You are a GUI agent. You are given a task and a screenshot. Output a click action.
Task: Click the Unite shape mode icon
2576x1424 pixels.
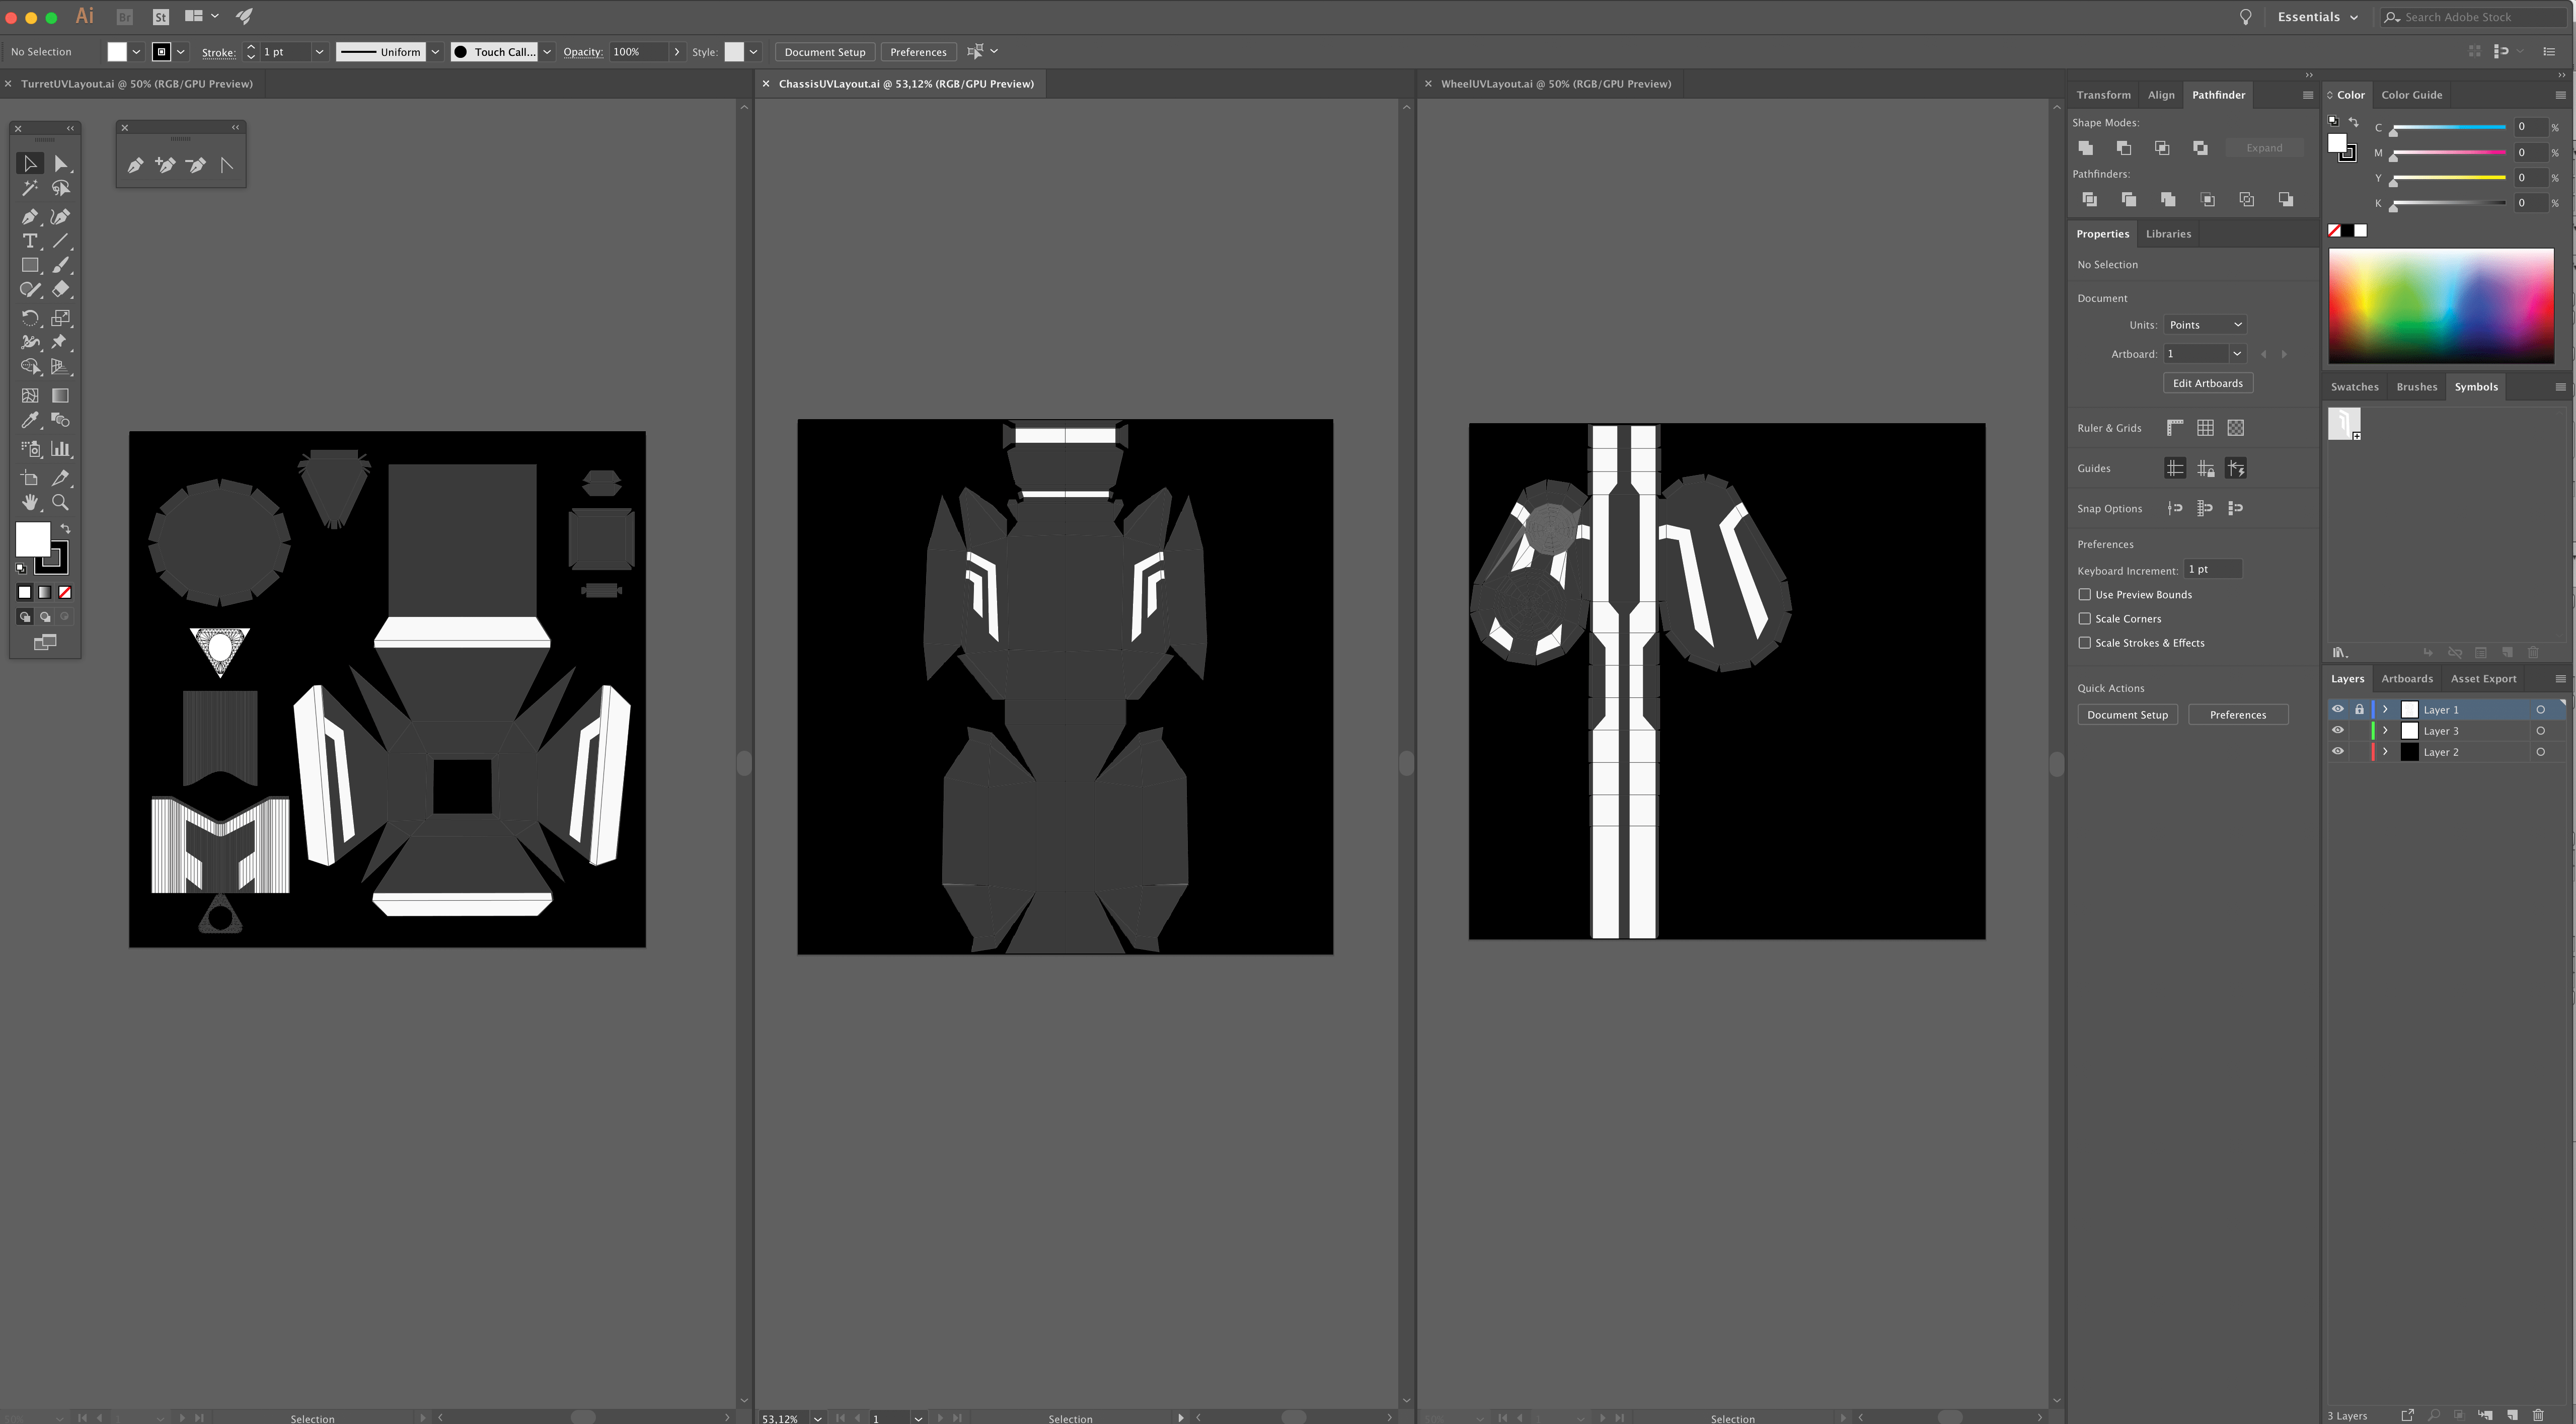[x=2085, y=148]
